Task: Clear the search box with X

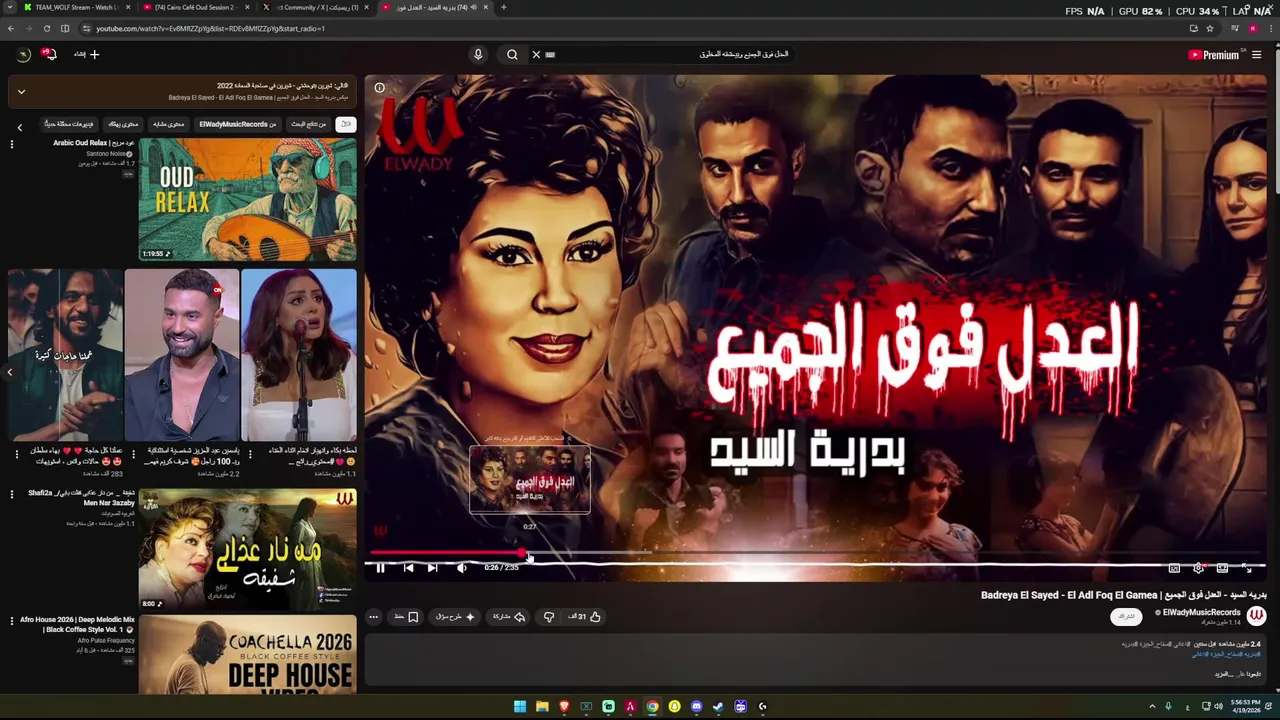Action: 536,55
